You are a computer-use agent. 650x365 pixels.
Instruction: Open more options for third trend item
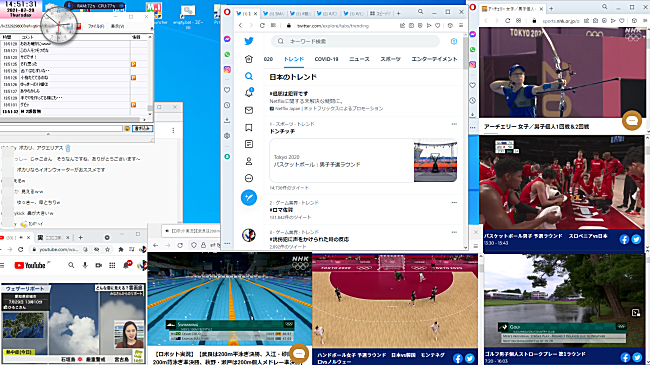pyautogui.click(x=454, y=232)
